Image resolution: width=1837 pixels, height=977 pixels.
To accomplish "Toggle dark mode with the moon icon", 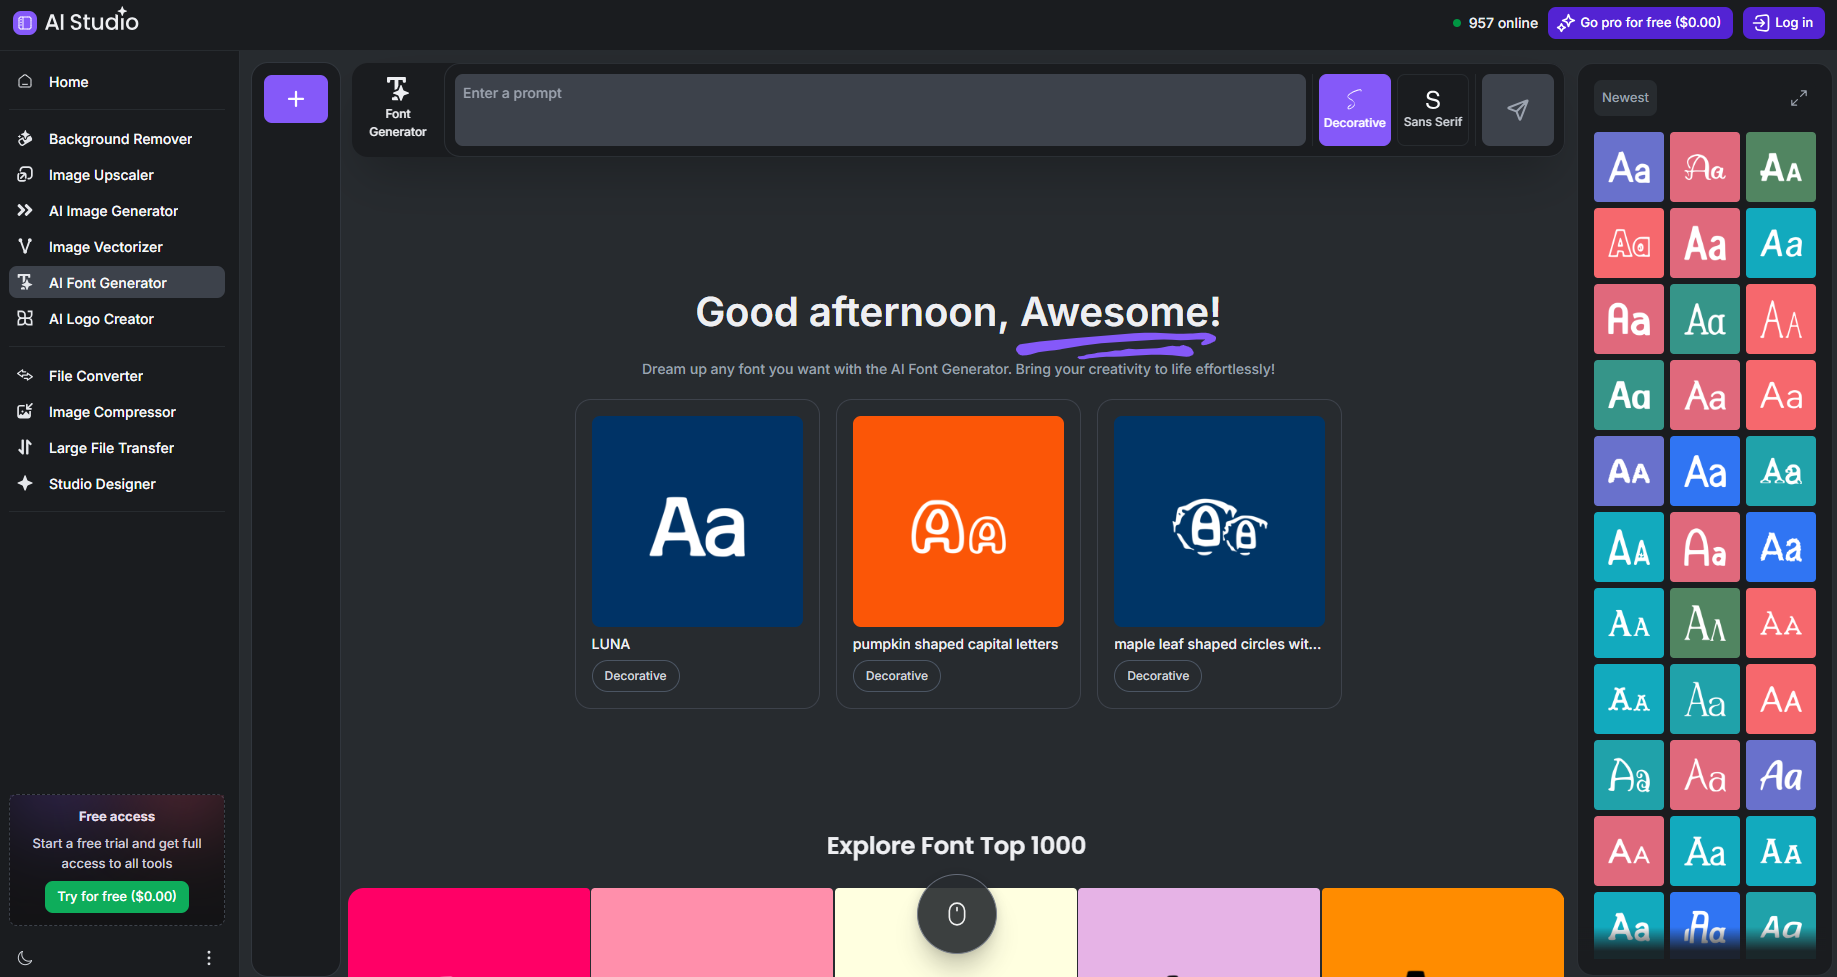I will tap(24, 957).
